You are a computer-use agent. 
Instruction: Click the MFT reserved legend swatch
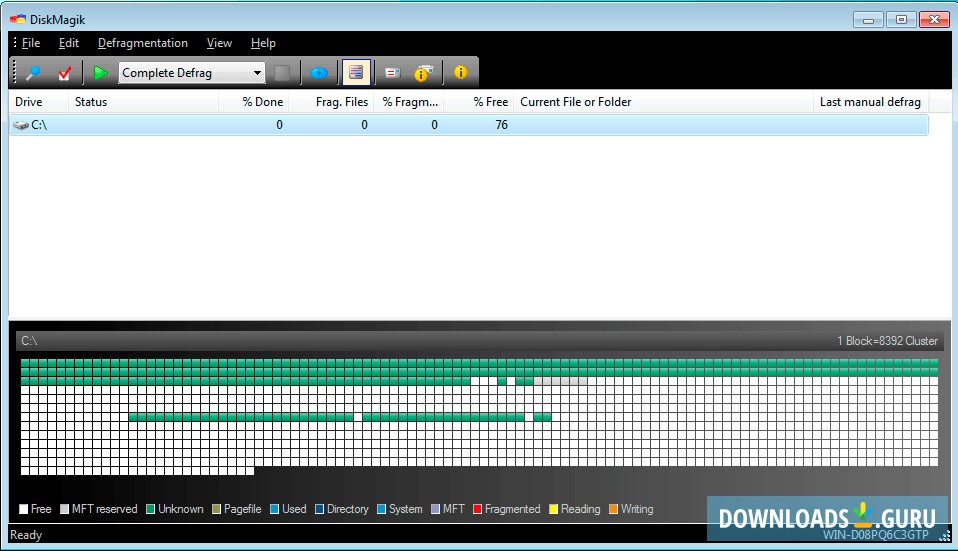(x=64, y=509)
